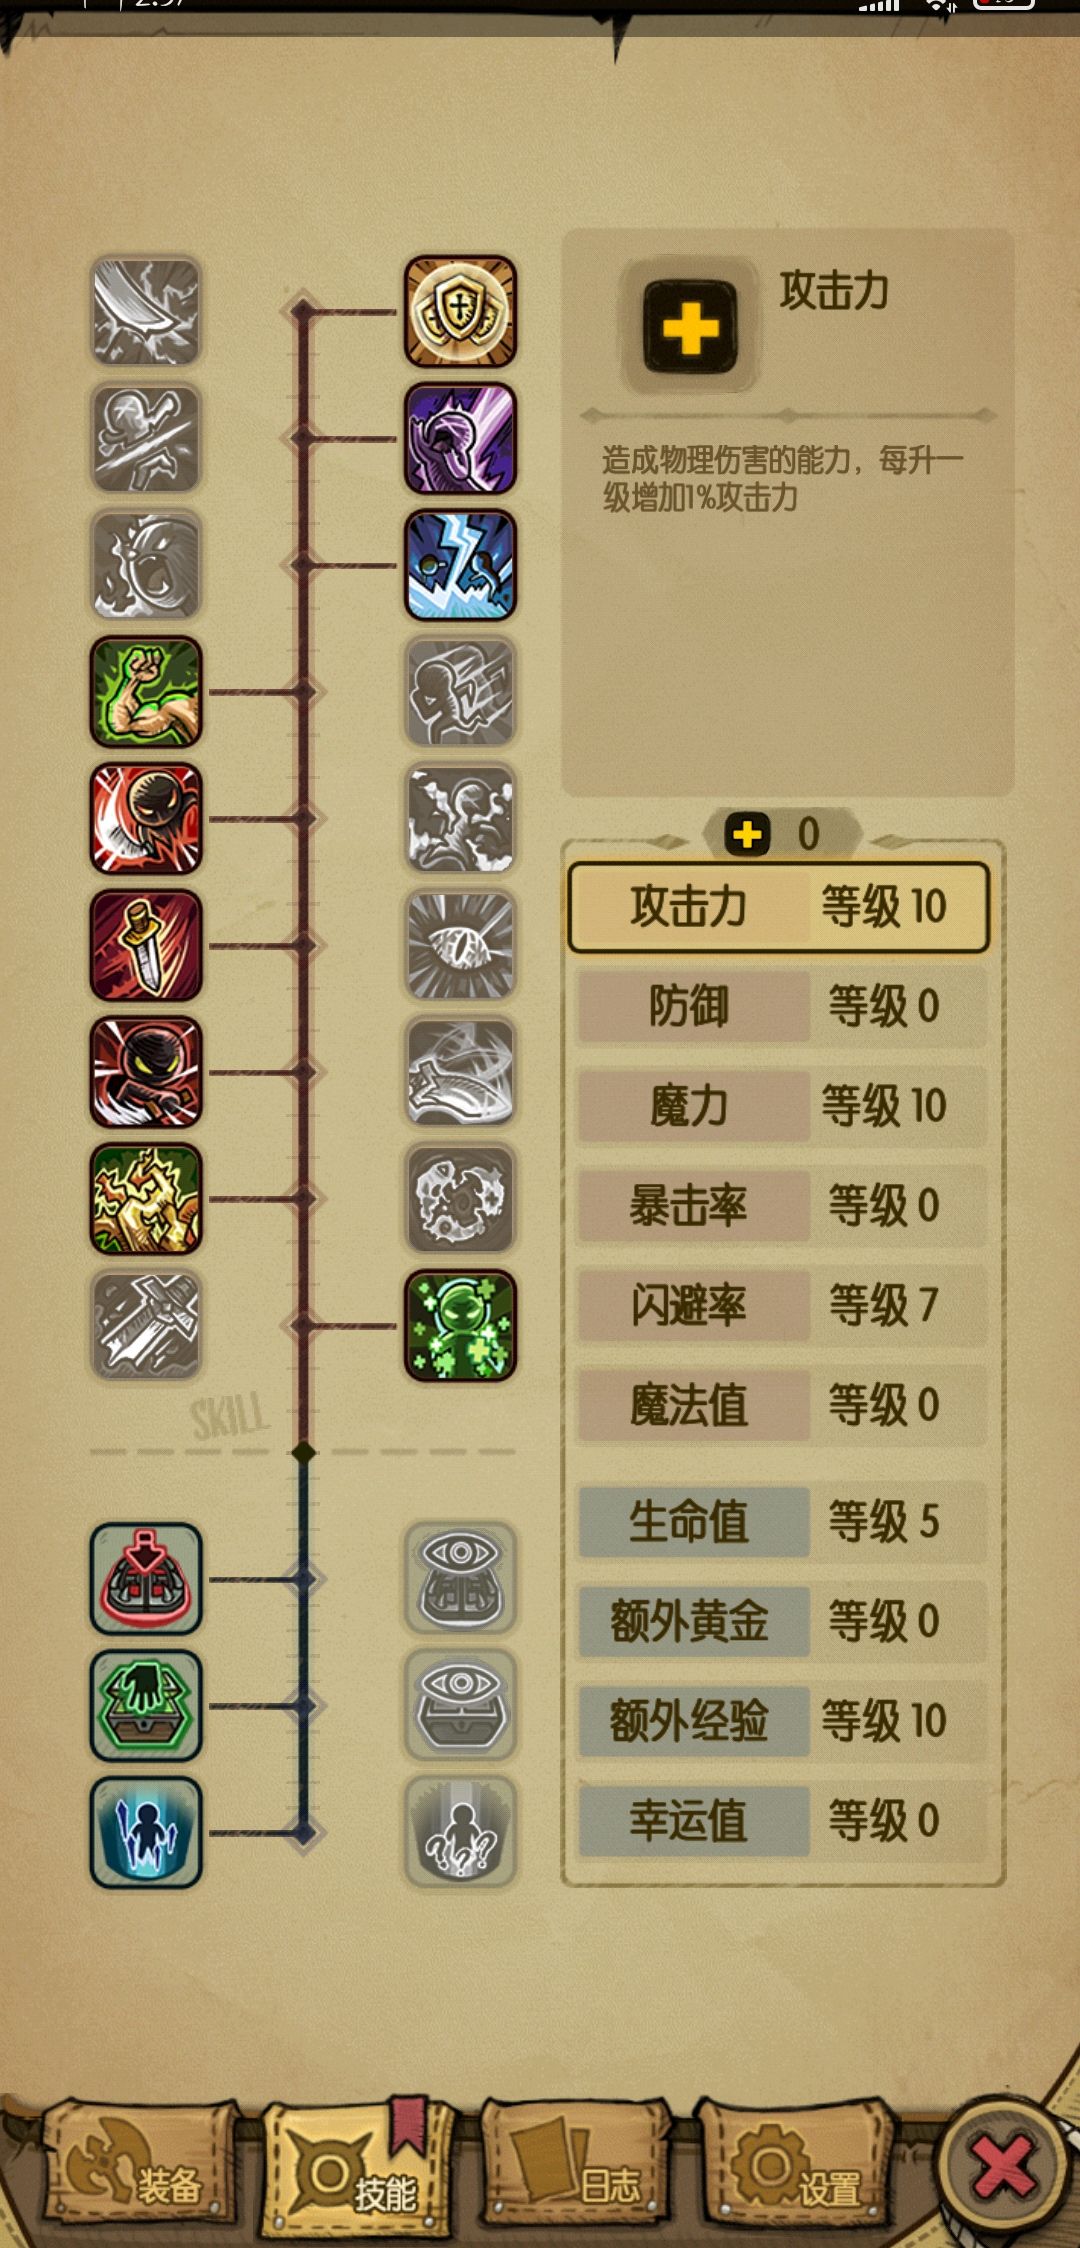Screen dimensions: 1080x2248
Task: Choose the green flexing muscle skill
Action: (146, 692)
